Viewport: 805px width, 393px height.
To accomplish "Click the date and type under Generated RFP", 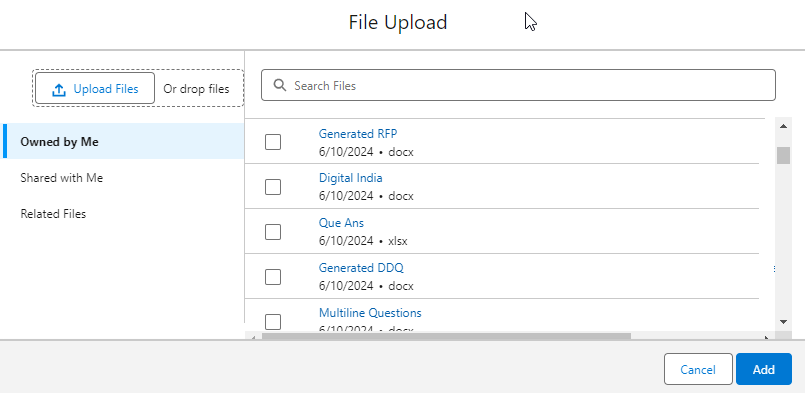I will pos(366,152).
